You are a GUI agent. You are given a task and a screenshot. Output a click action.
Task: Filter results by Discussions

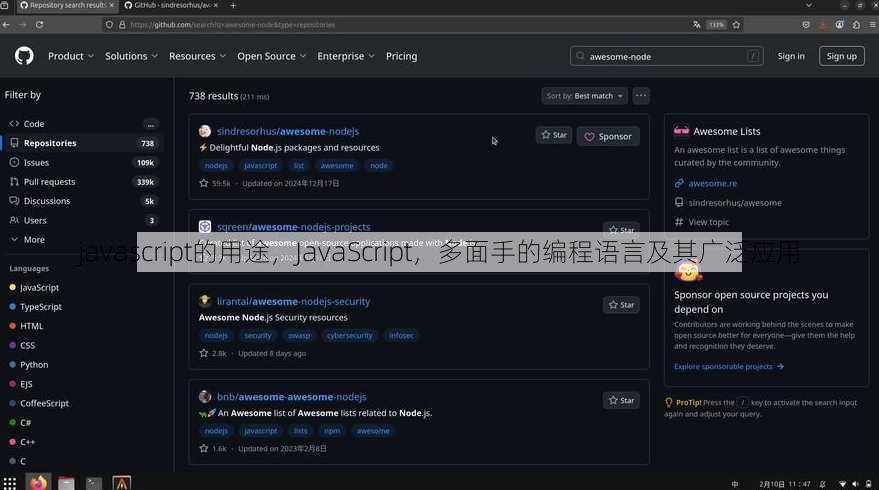coord(83,201)
